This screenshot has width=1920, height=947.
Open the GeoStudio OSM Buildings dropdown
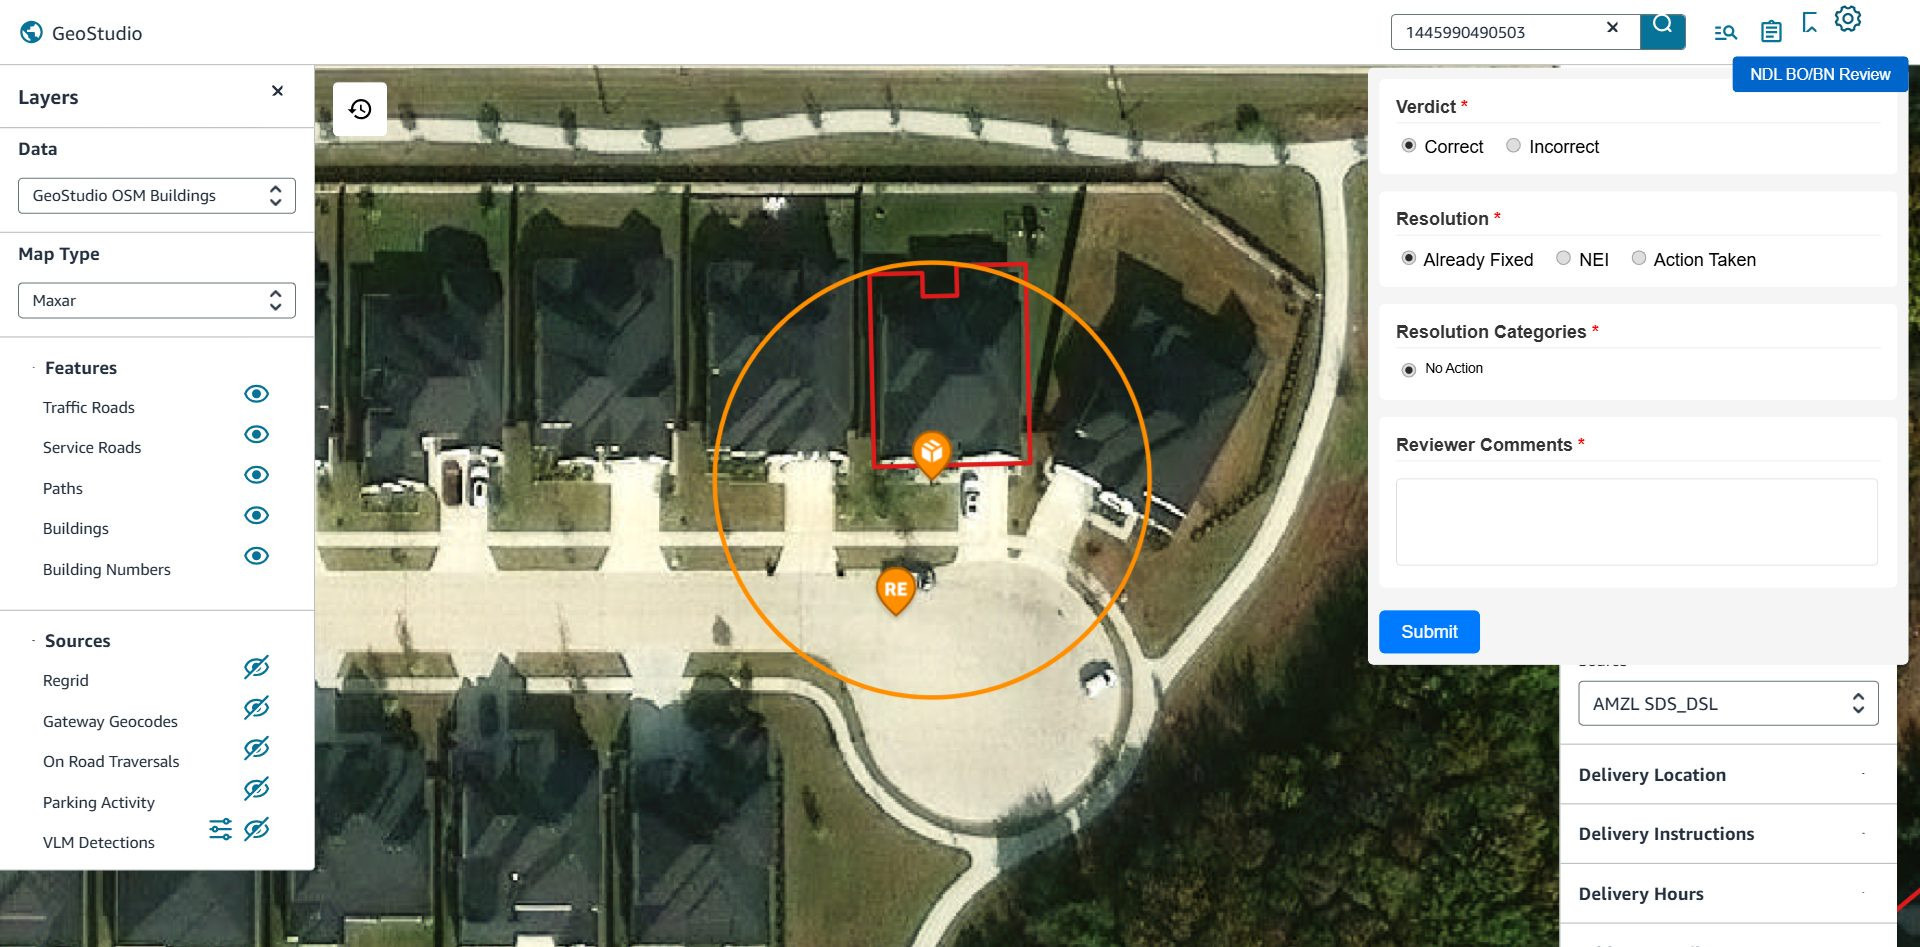point(157,196)
